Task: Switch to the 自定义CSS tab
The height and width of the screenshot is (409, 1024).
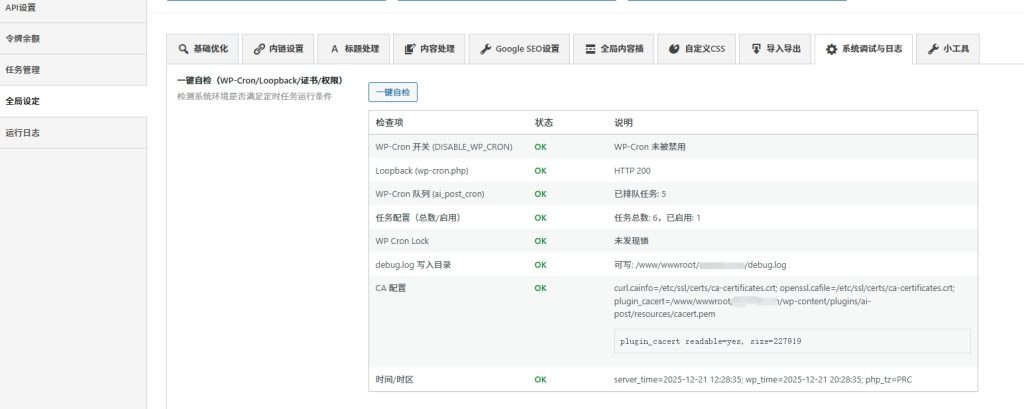Action: [696, 49]
